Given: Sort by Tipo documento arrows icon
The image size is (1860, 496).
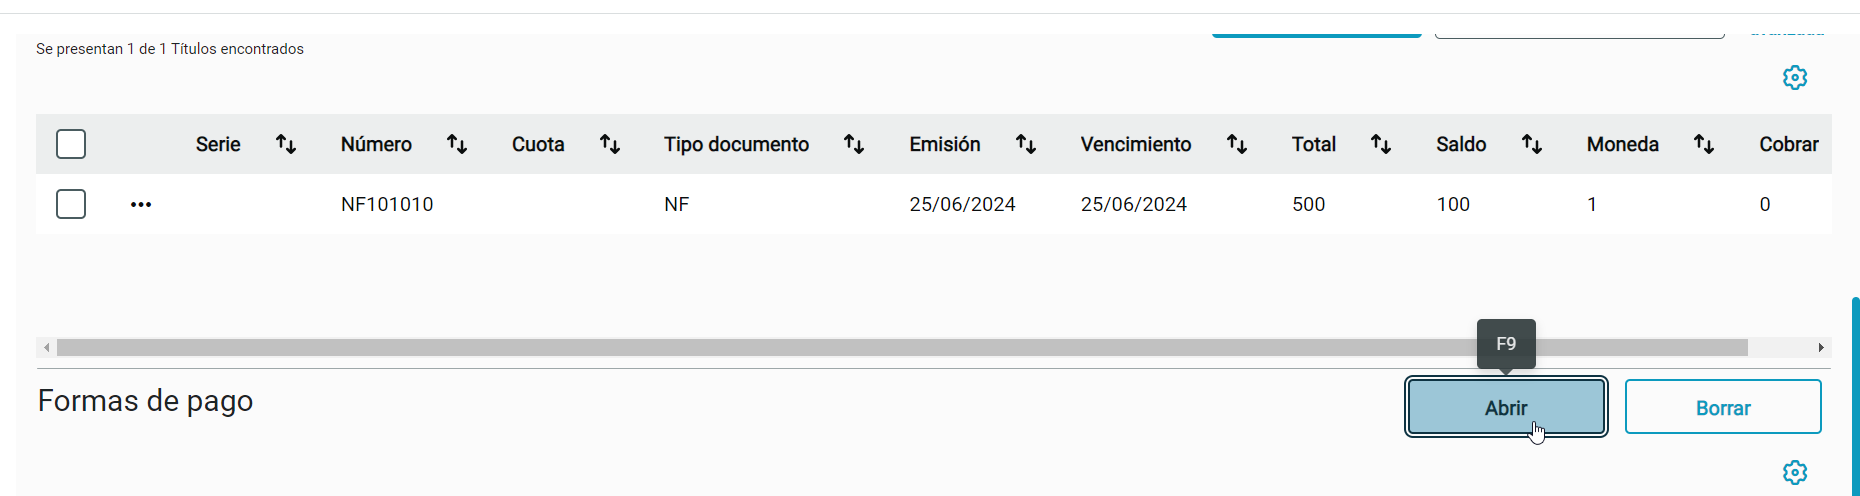Looking at the screenshot, I should coord(854,144).
